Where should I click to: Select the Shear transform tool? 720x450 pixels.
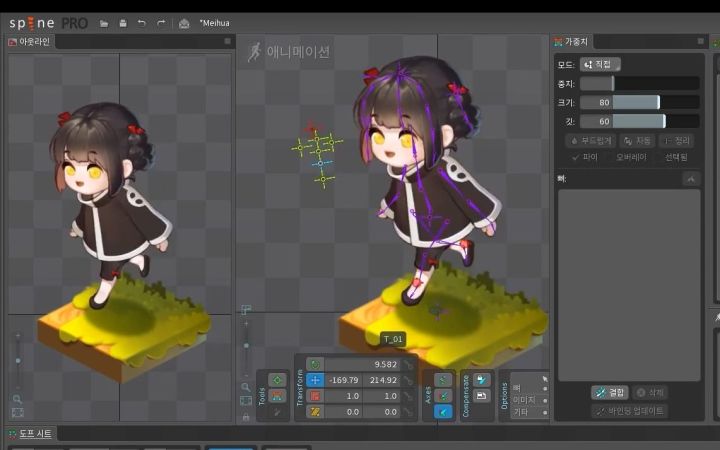pos(315,412)
